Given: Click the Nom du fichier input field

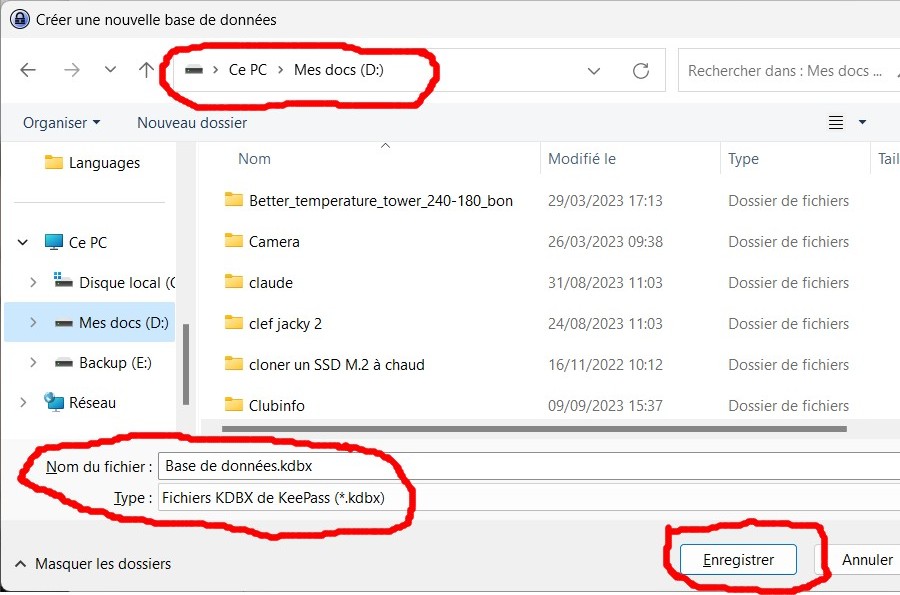Looking at the screenshot, I should pos(520,466).
